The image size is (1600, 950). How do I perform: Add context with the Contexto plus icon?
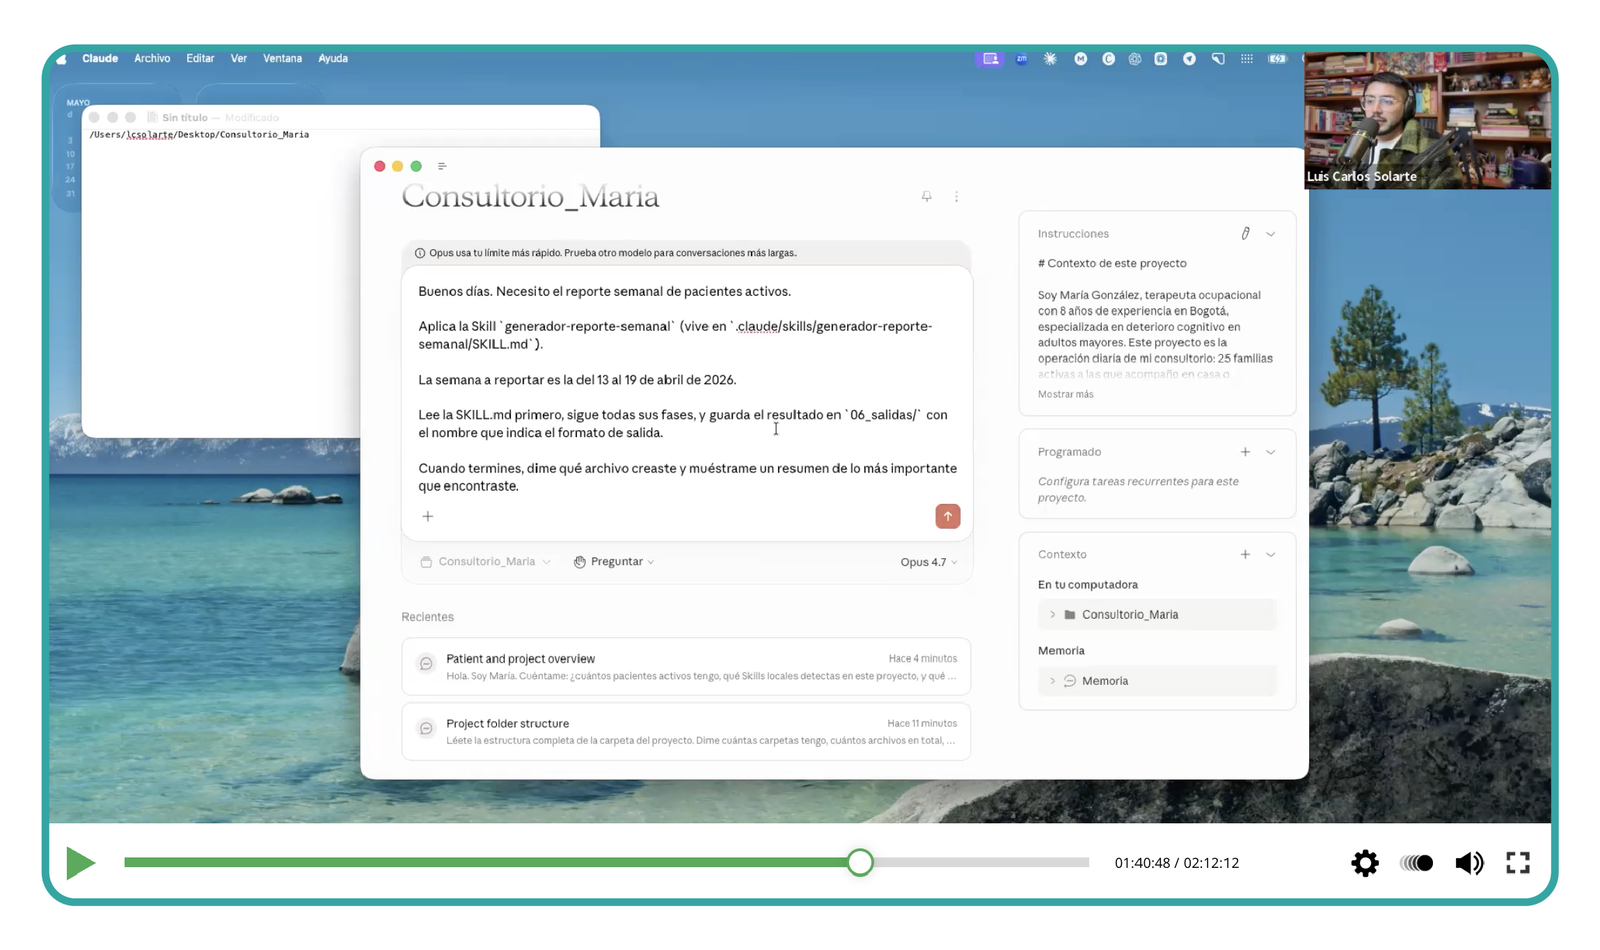[x=1245, y=554]
